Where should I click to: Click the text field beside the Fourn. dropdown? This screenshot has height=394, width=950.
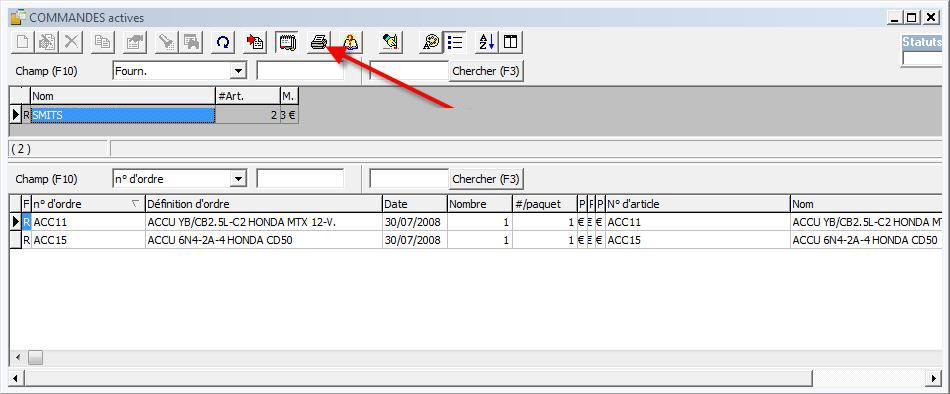tap(300, 71)
